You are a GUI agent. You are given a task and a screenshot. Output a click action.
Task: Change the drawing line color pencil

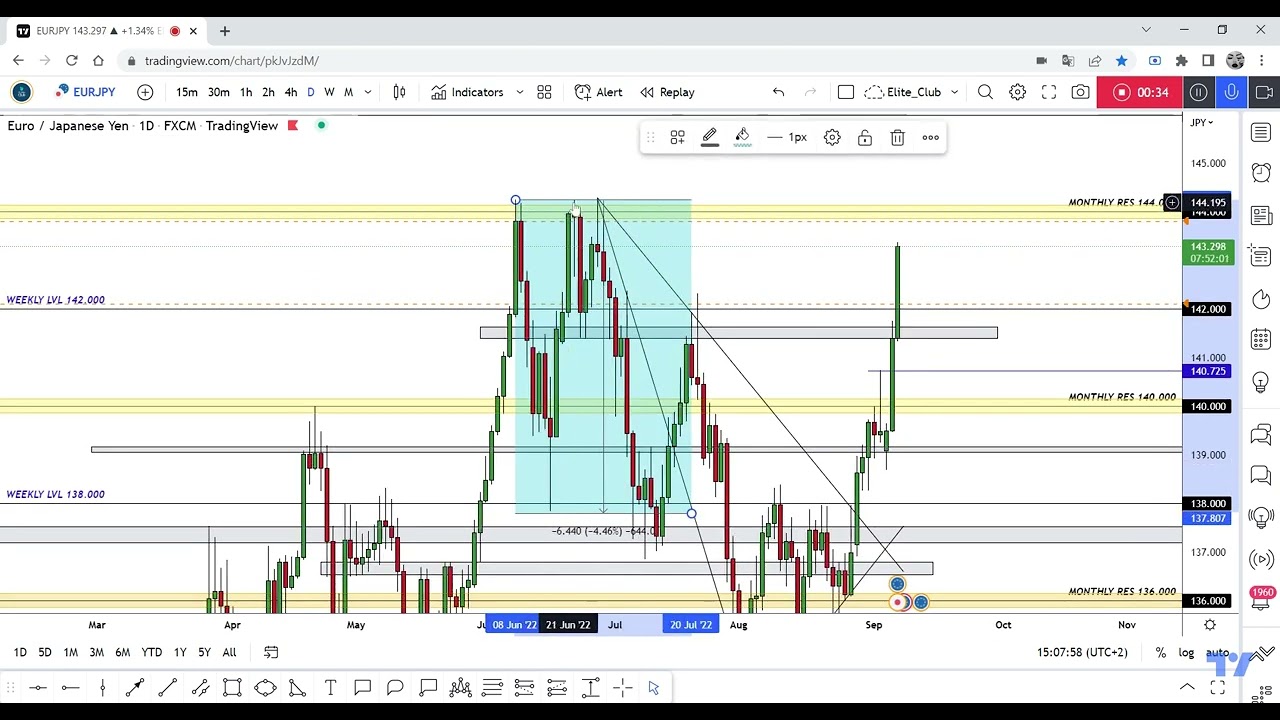click(709, 137)
